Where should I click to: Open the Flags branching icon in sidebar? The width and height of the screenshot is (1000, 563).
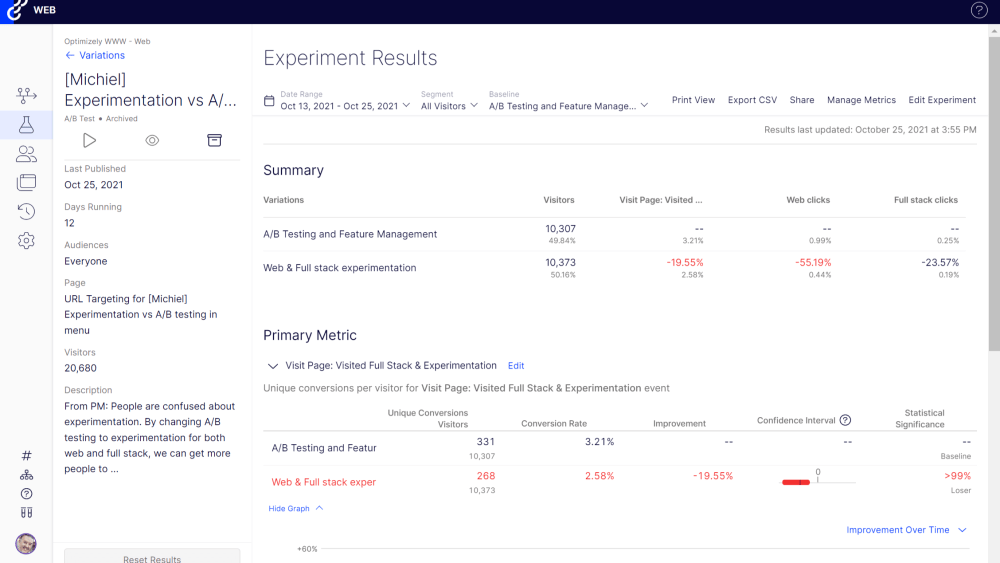tap(26, 96)
